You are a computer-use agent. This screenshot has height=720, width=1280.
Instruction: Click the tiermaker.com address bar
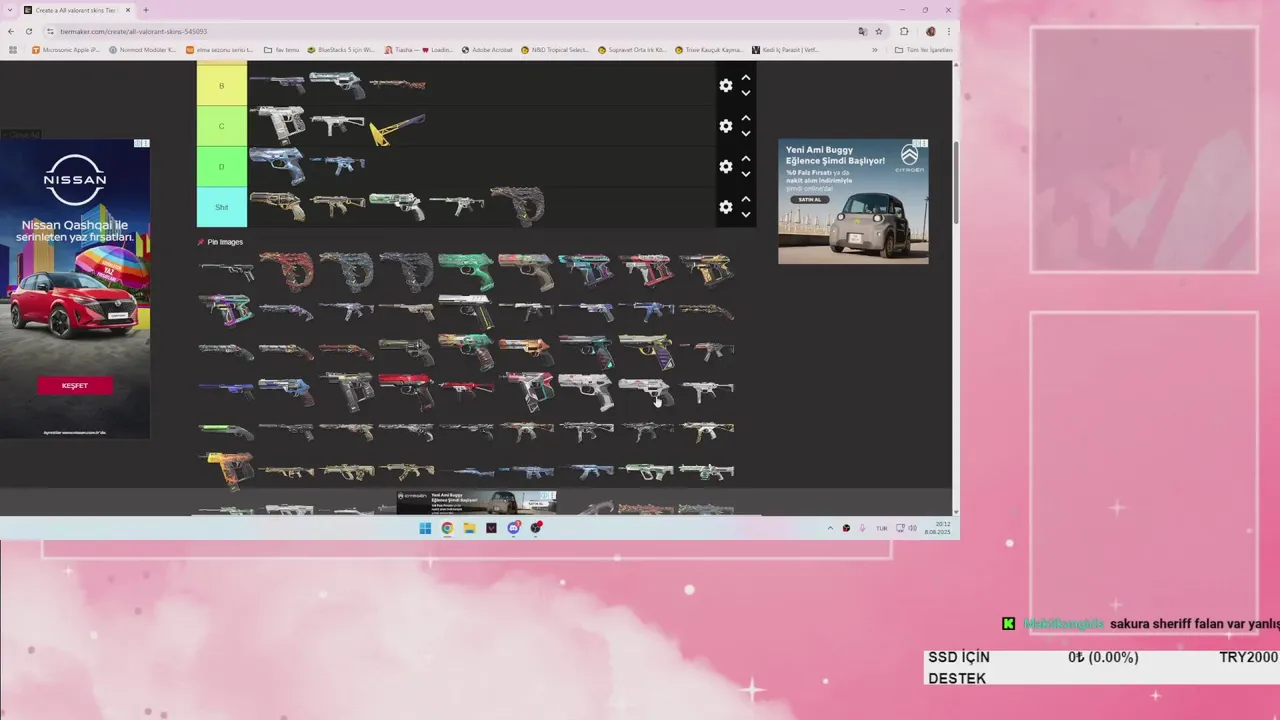click(x=450, y=31)
